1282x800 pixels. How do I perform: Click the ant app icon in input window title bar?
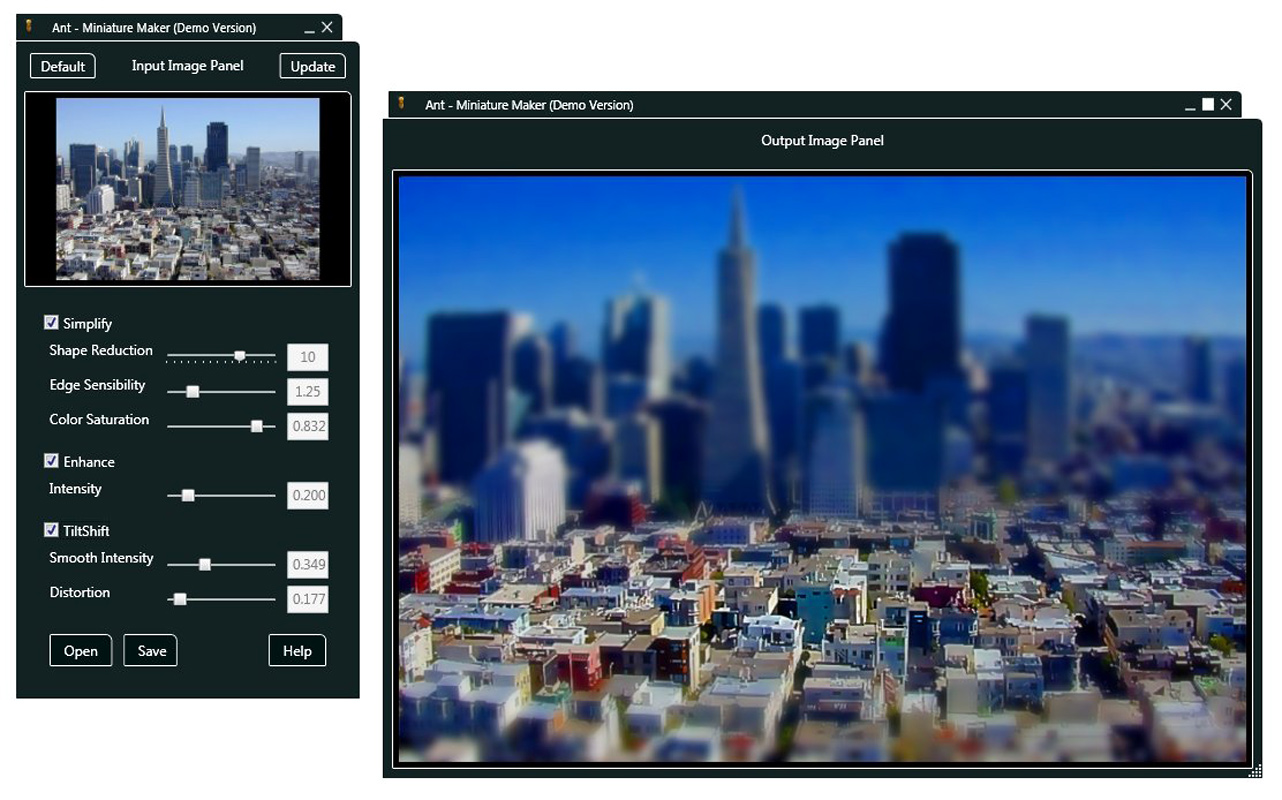tap(29, 26)
